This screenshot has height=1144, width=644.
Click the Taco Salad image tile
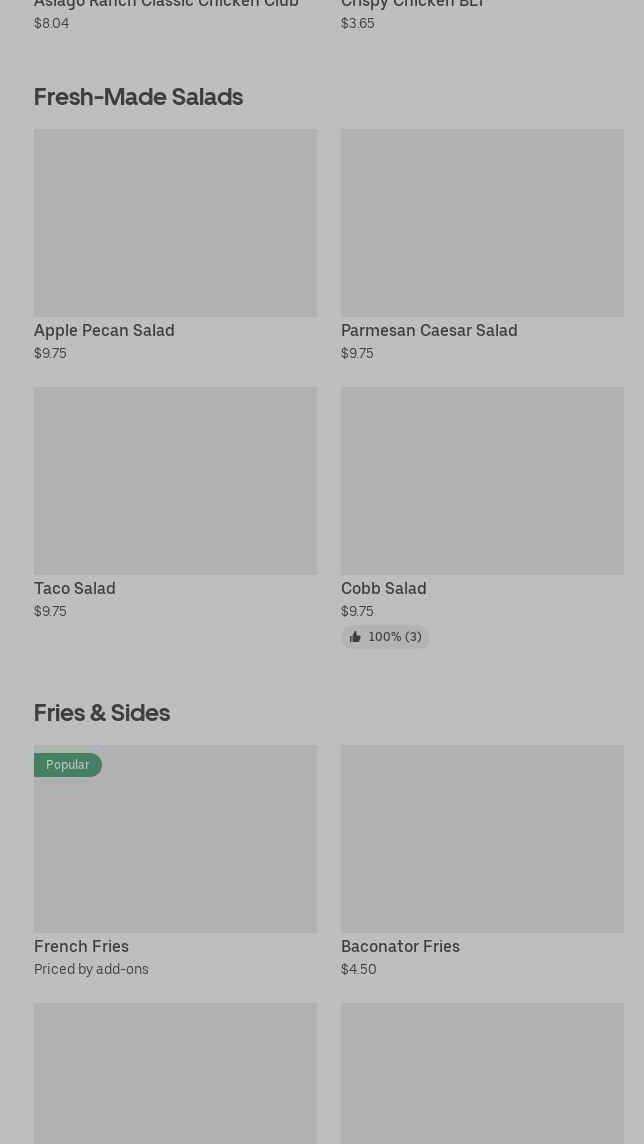pyautogui.click(x=175, y=480)
